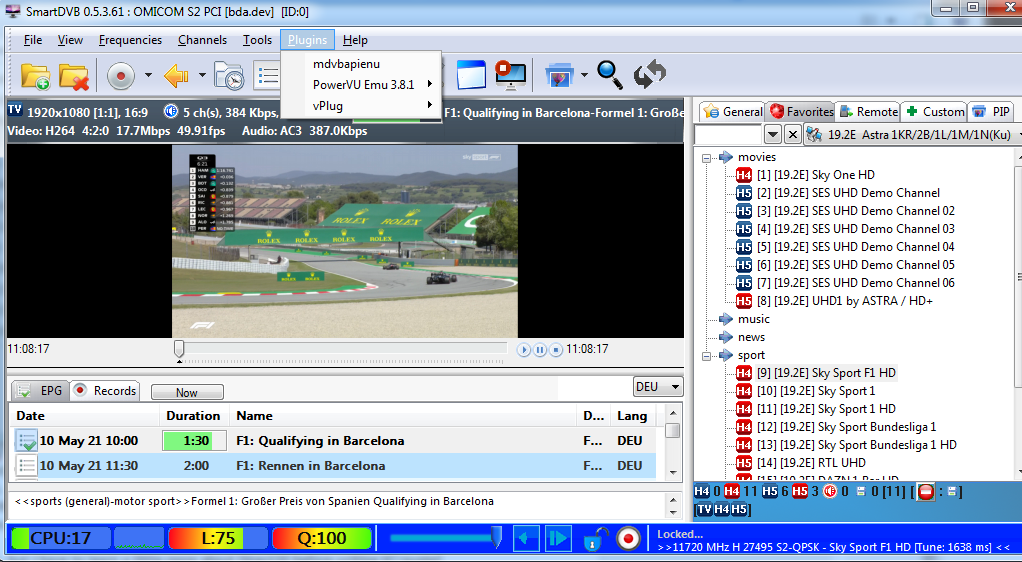Screen dimensions: 1022x562
Task: Click the audio speaker icon in info bar
Action: (x=171, y=111)
